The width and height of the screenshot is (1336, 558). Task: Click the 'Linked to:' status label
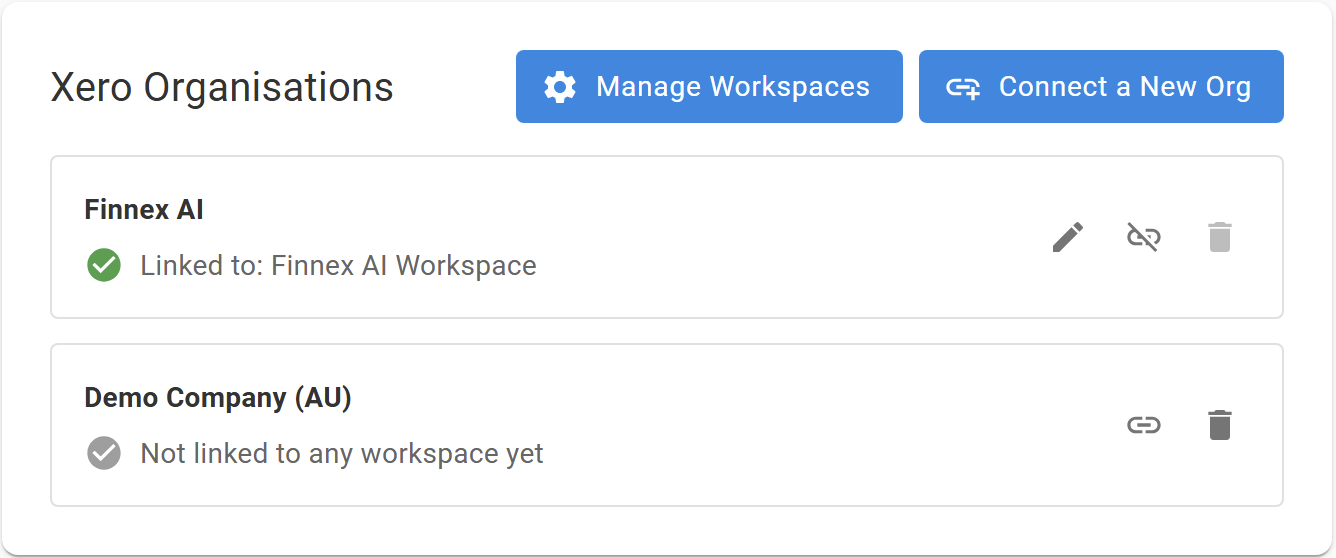pyautogui.click(x=202, y=265)
